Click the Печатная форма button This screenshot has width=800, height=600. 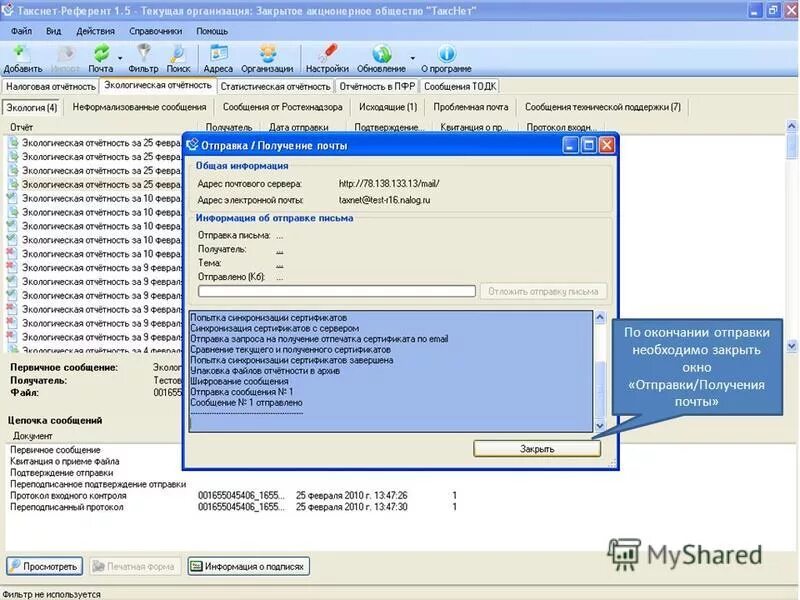pyautogui.click(x=135, y=566)
